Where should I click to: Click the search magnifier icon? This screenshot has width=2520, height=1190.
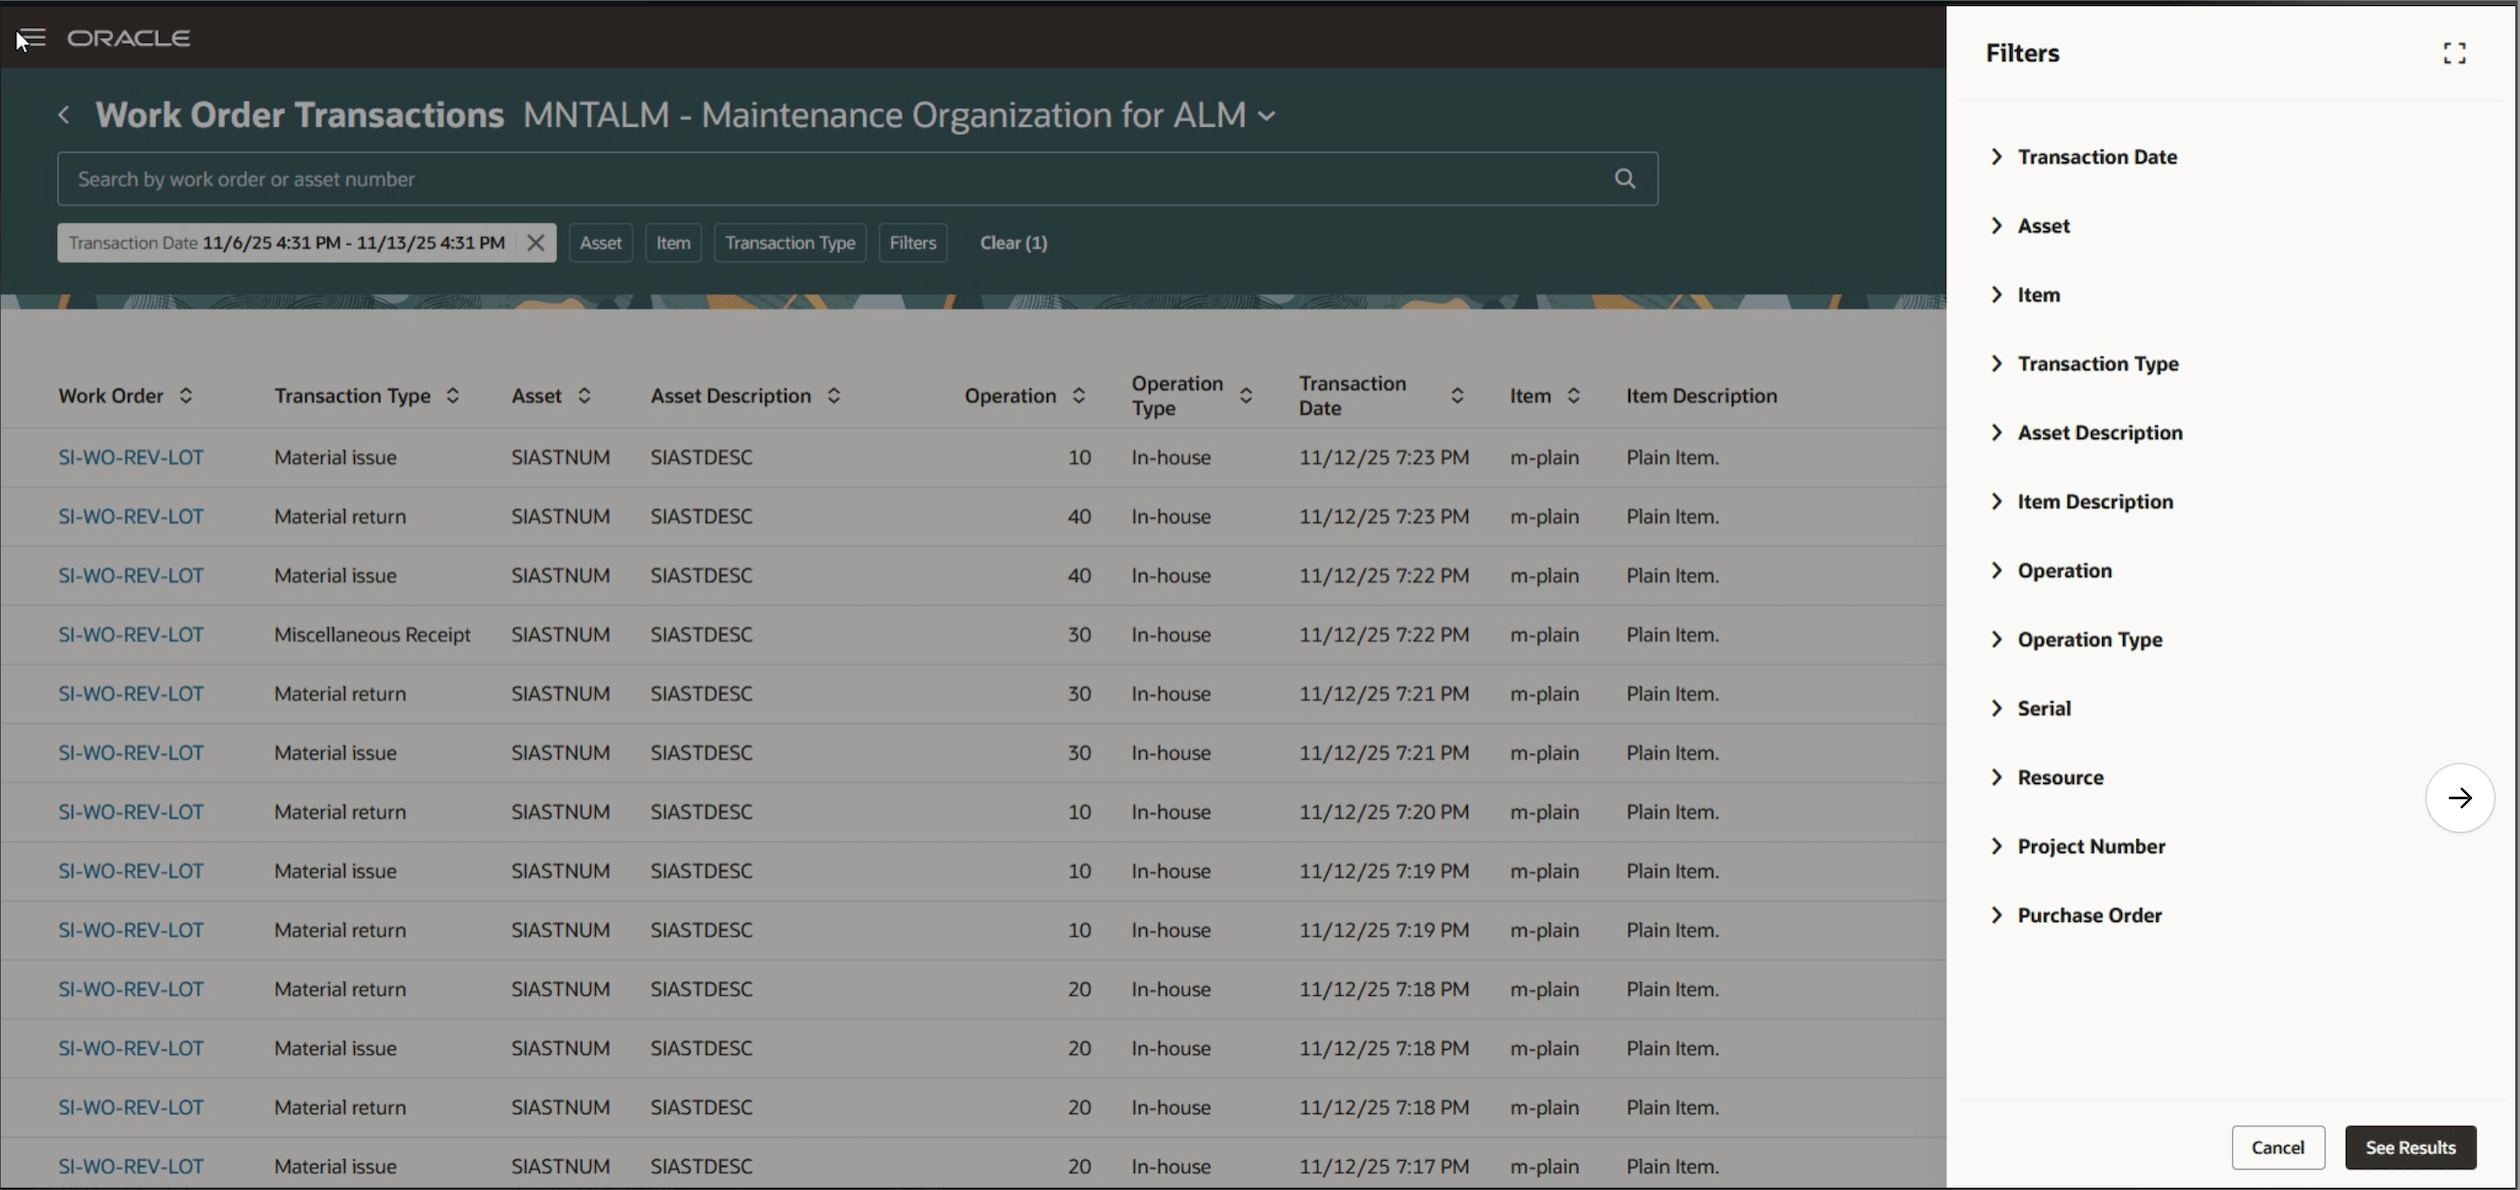point(1624,178)
